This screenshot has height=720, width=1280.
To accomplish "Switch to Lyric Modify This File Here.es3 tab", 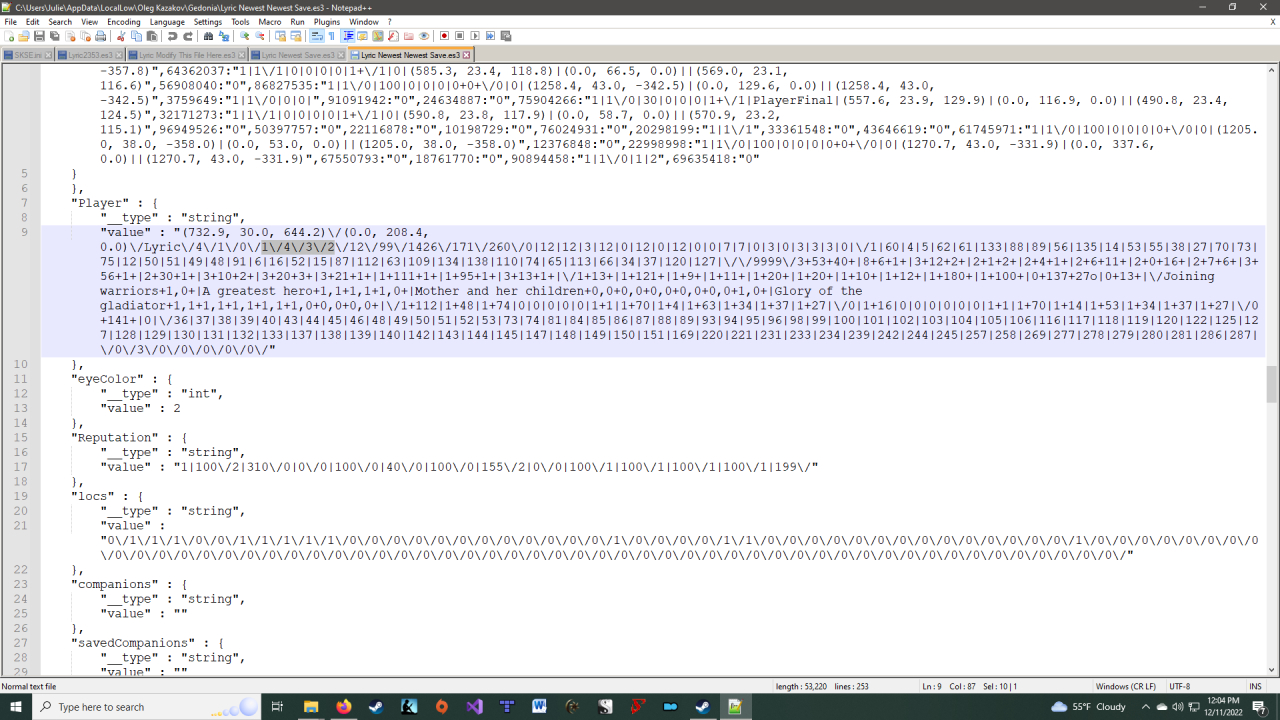I will point(186,55).
